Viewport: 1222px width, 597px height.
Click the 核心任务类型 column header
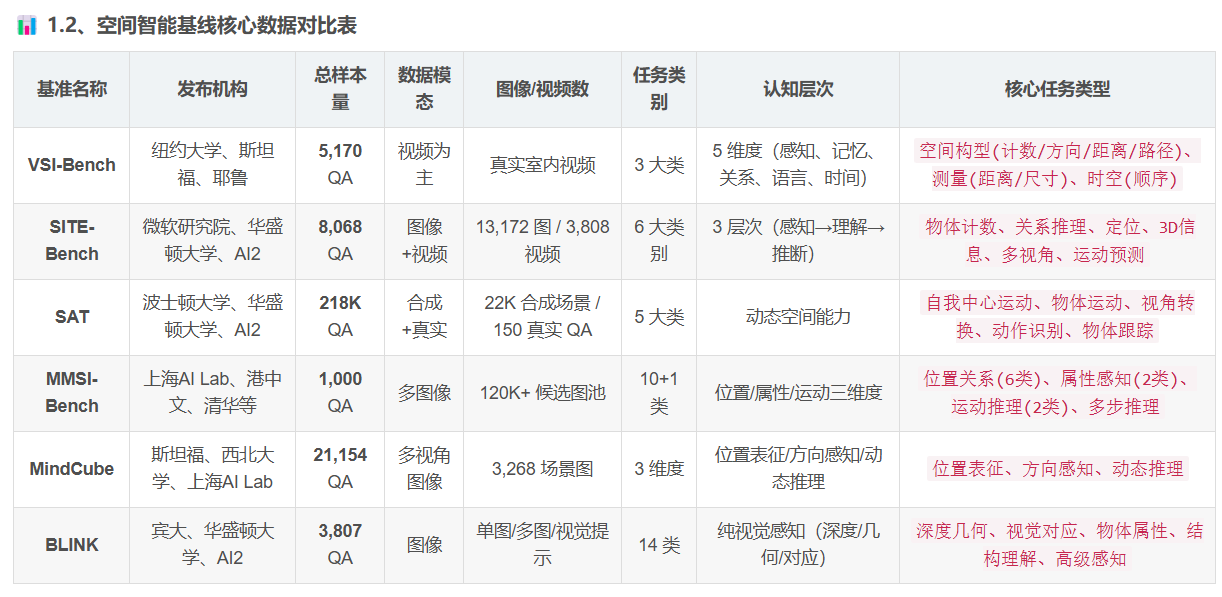tap(1057, 89)
